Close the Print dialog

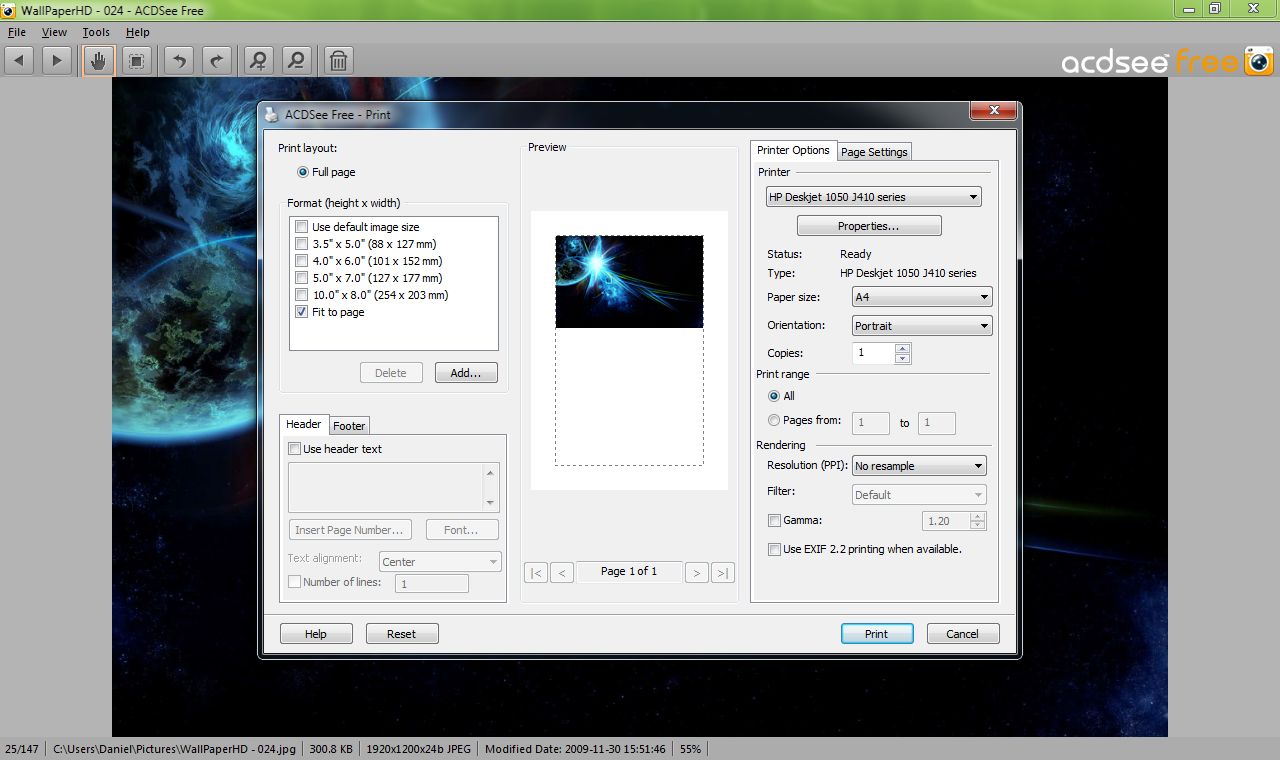[x=994, y=110]
